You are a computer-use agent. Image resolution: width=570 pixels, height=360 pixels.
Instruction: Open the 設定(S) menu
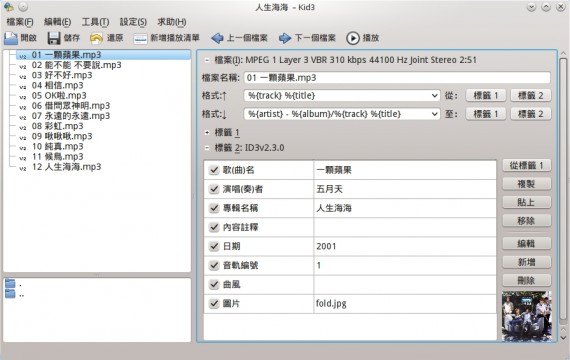[x=133, y=22]
